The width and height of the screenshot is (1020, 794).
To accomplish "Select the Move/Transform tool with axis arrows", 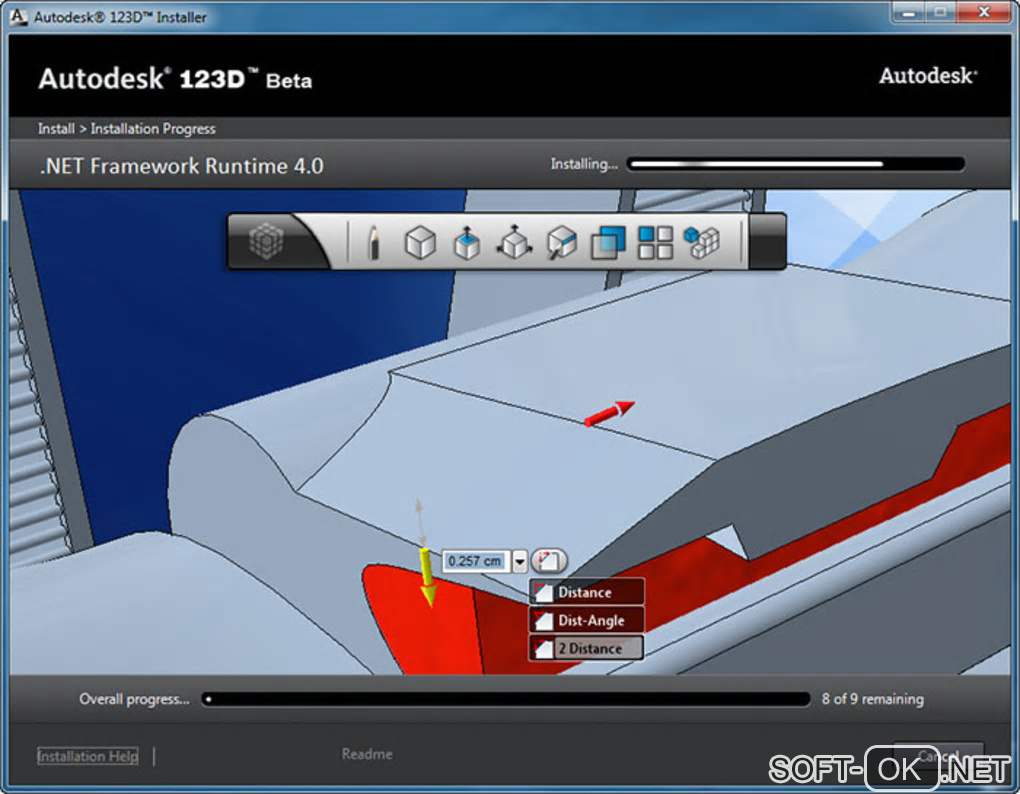I will [515, 242].
